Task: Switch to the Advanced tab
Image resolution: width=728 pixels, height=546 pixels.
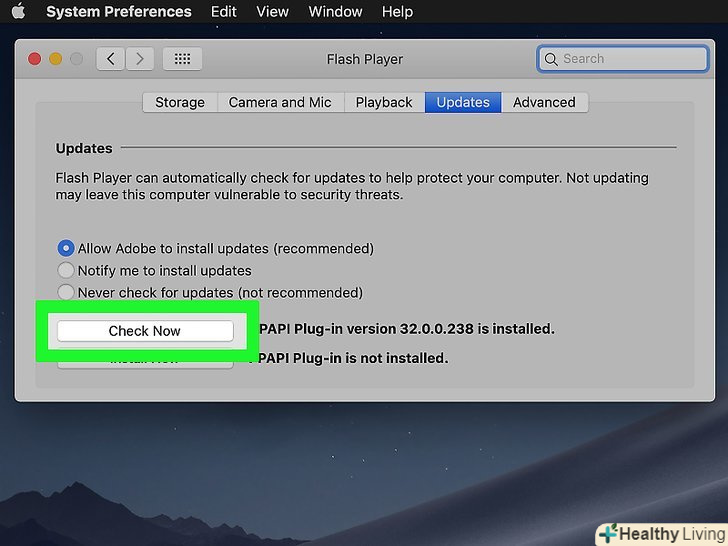Action: tap(544, 102)
